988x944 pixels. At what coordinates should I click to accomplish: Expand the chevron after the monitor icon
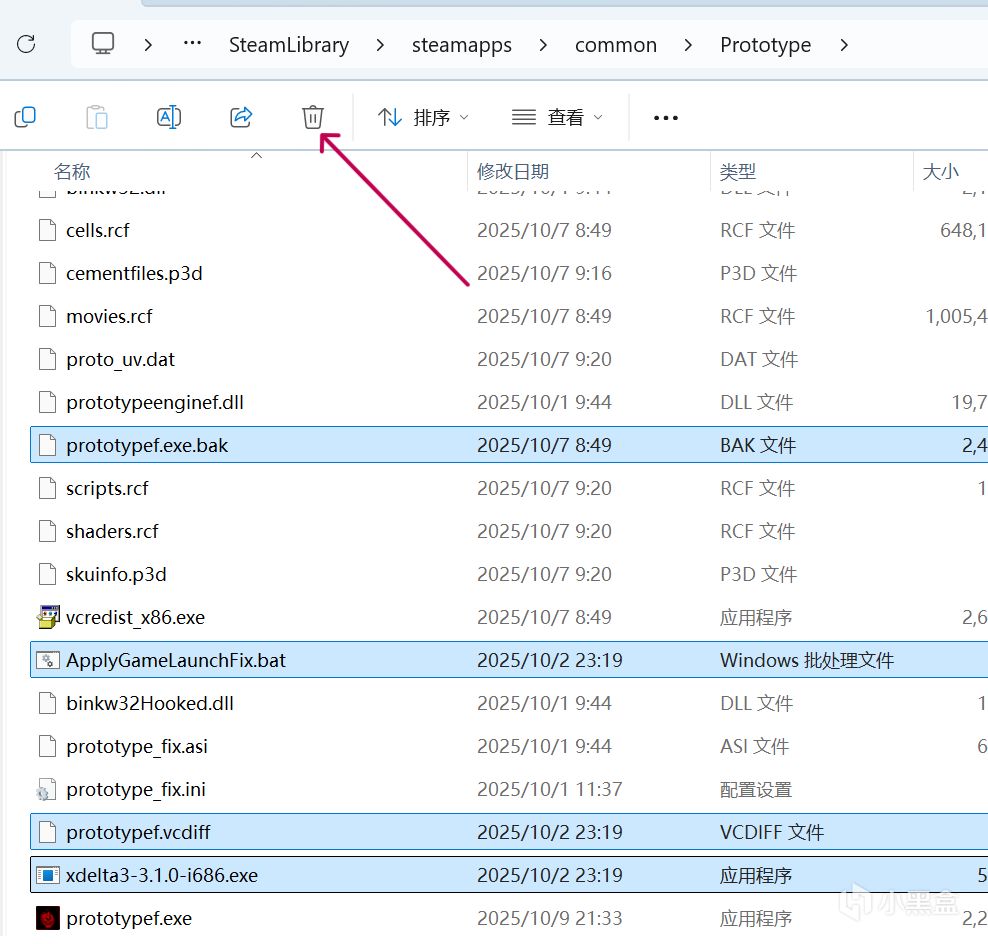tap(148, 45)
